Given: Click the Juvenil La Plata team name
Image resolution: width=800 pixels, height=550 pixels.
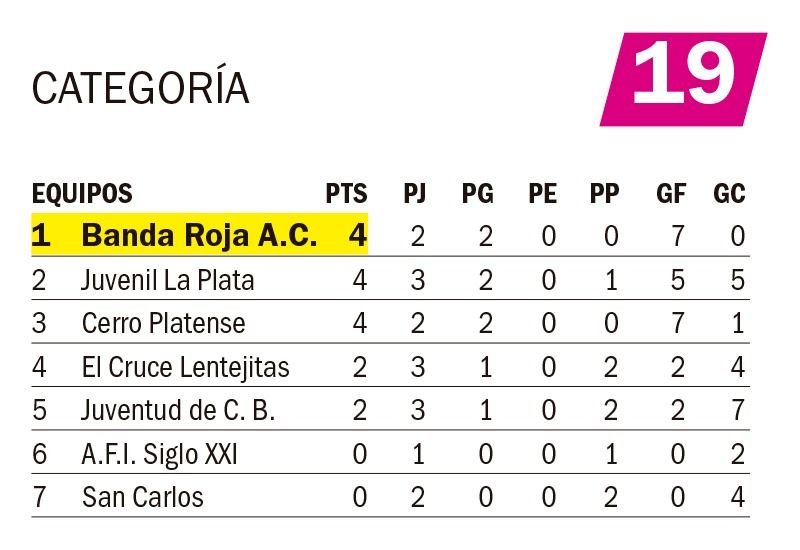Looking at the screenshot, I should click(168, 280).
